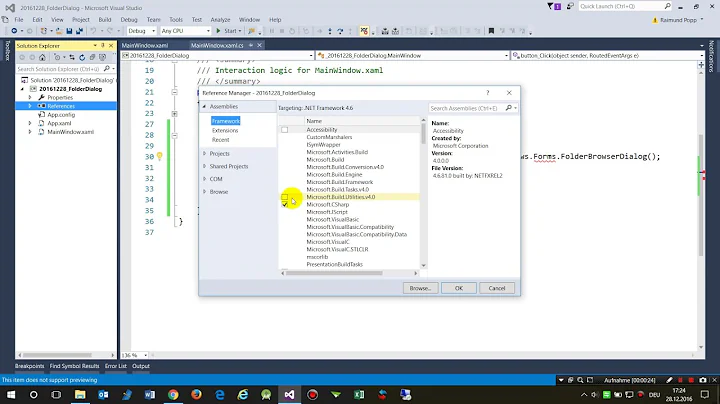
Task: Uncheck the Microsoft.CSharp checkbox
Action: click(x=285, y=204)
